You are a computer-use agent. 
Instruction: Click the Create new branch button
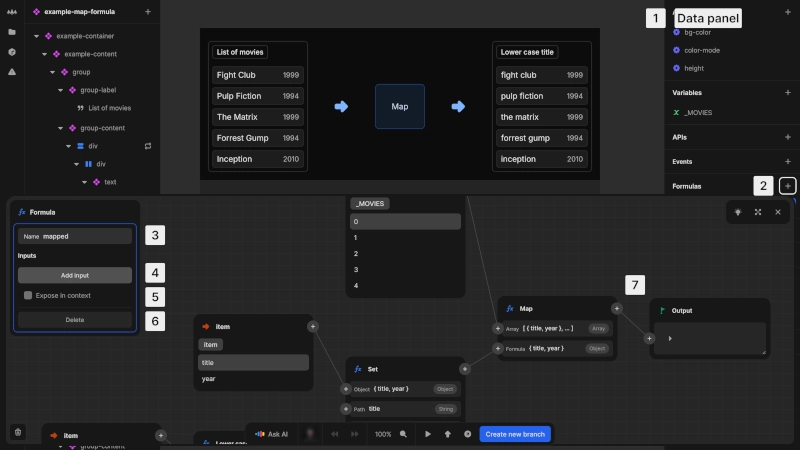click(x=515, y=434)
